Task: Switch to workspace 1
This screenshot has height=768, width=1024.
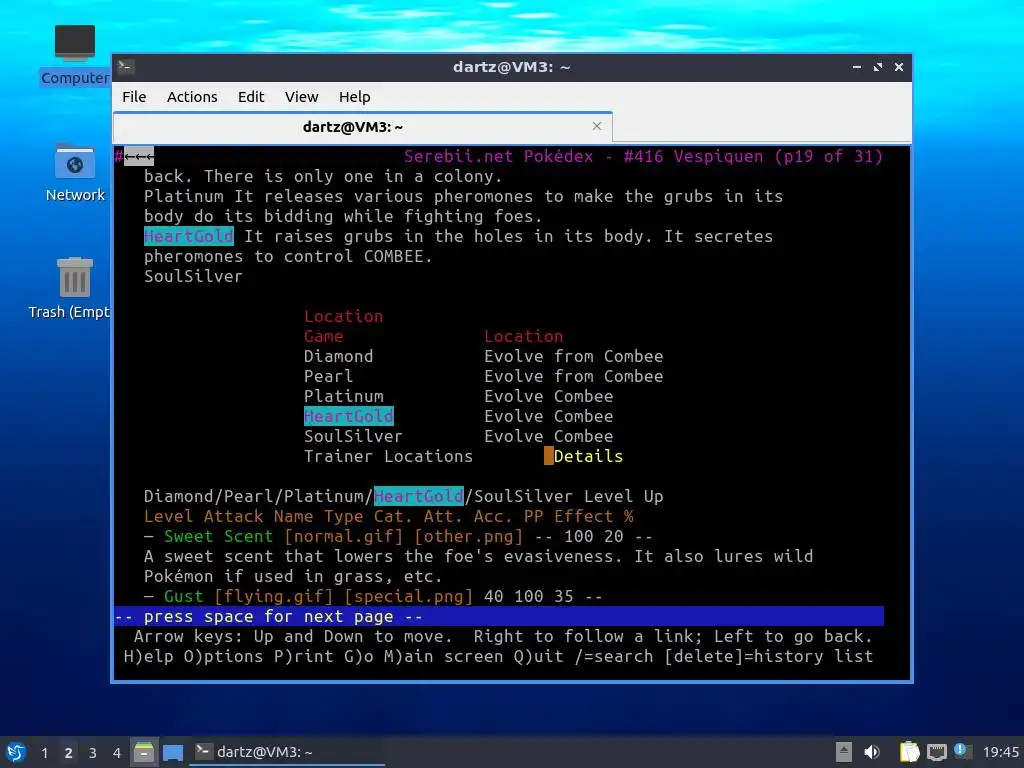Action: click(x=44, y=752)
